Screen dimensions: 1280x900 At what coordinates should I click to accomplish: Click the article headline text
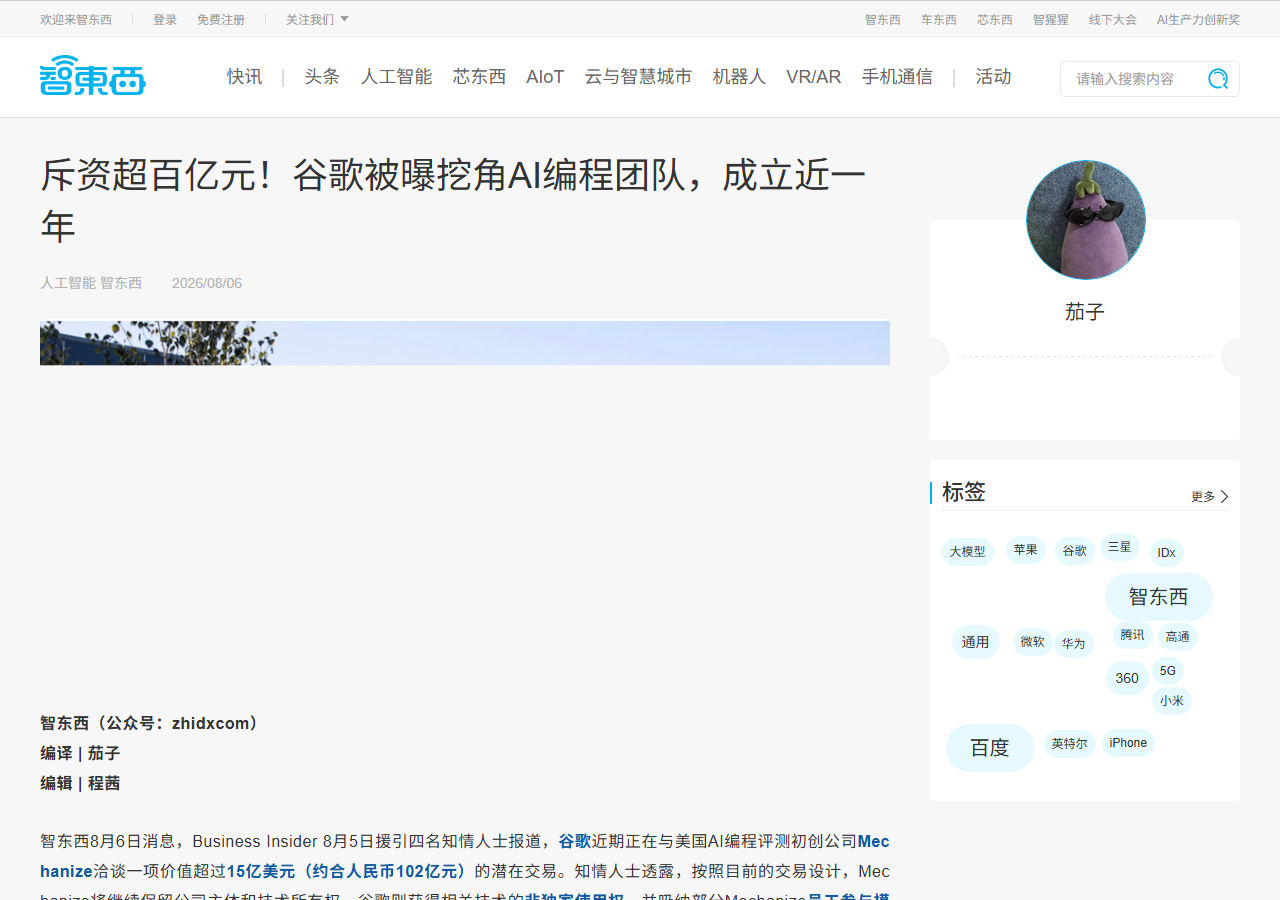(x=453, y=201)
